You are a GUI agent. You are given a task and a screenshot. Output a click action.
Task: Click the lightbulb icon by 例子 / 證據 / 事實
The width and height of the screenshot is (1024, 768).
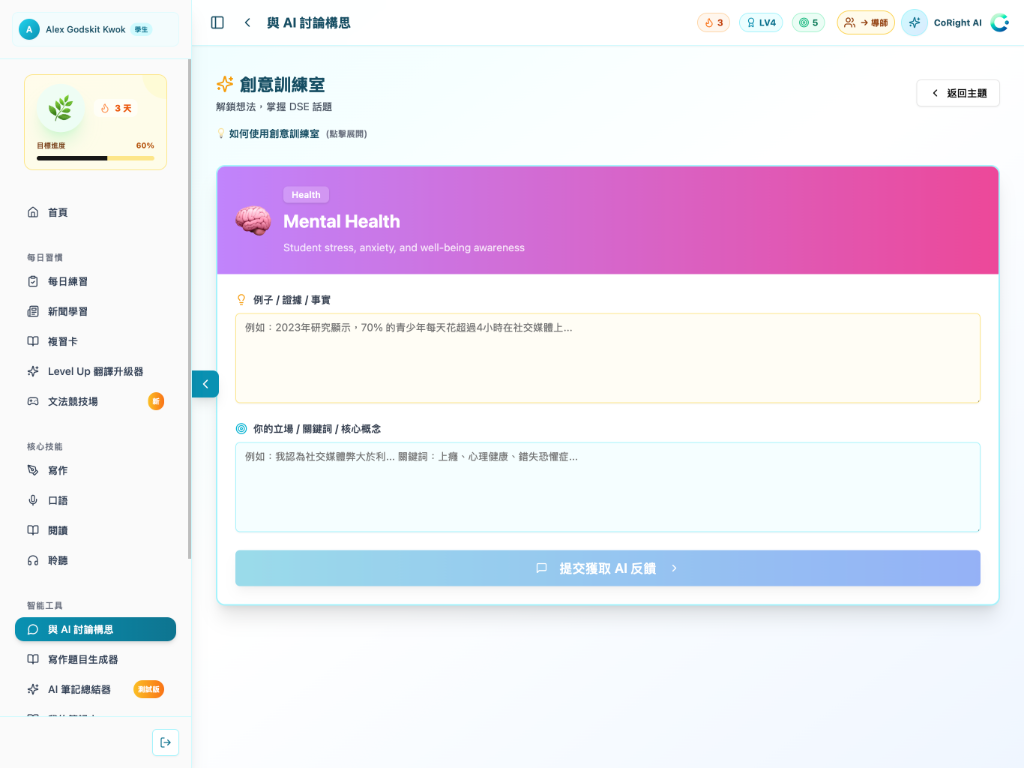pos(241,300)
